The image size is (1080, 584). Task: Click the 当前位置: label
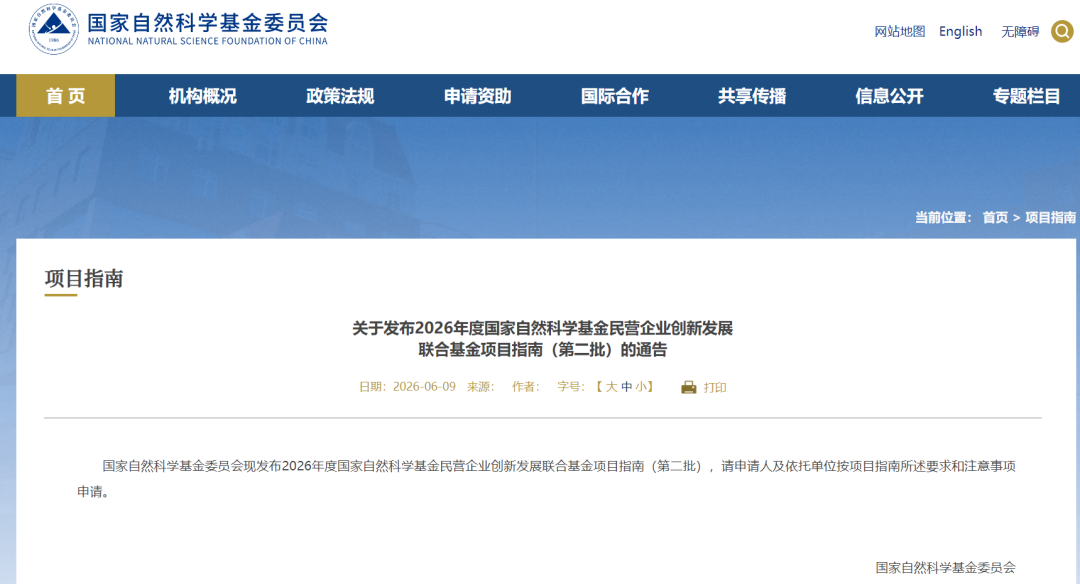pyautogui.click(x=943, y=218)
